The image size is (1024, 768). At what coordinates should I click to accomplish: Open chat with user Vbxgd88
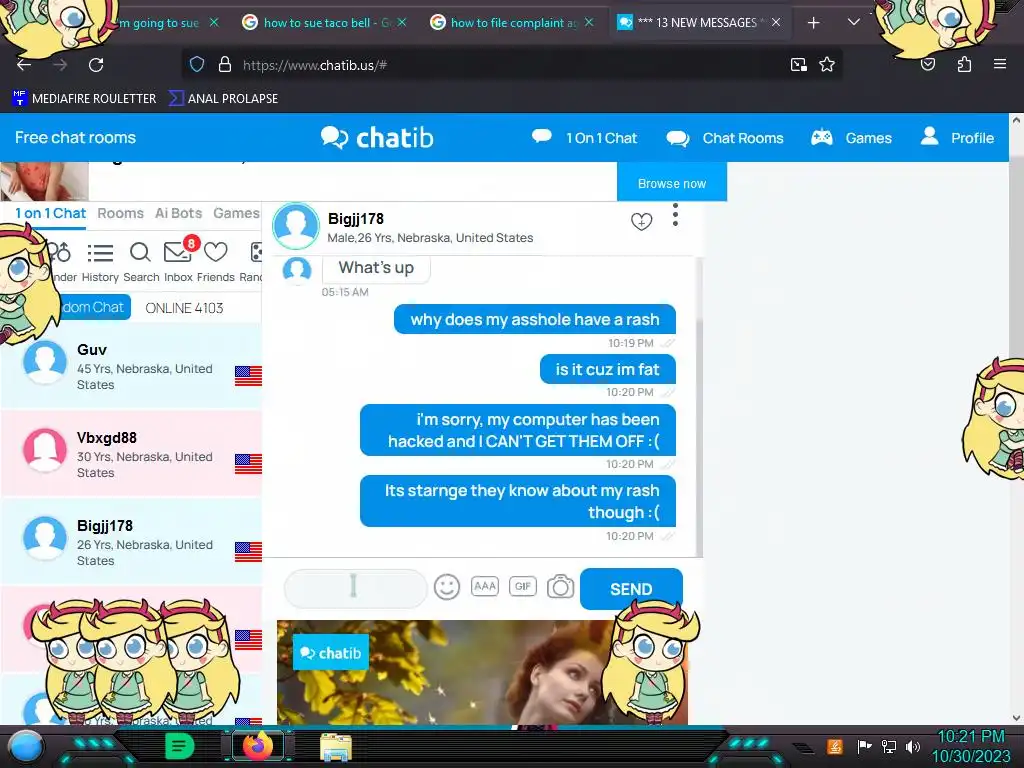(131, 454)
